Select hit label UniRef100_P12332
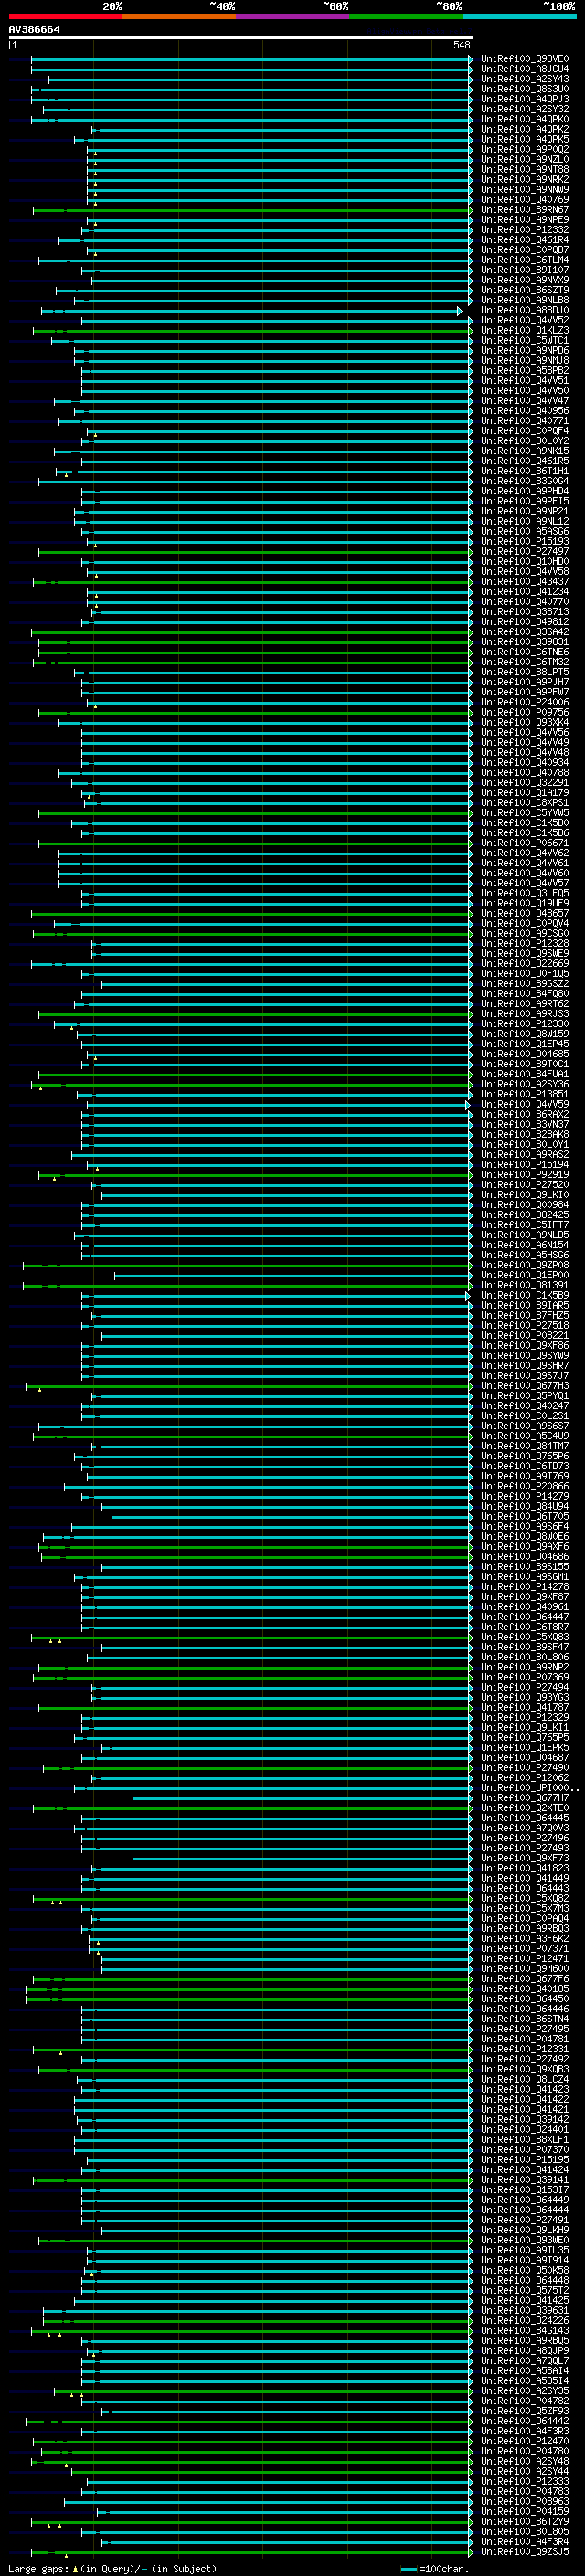Image resolution: width=585 pixels, height=2576 pixels. point(525,230)
